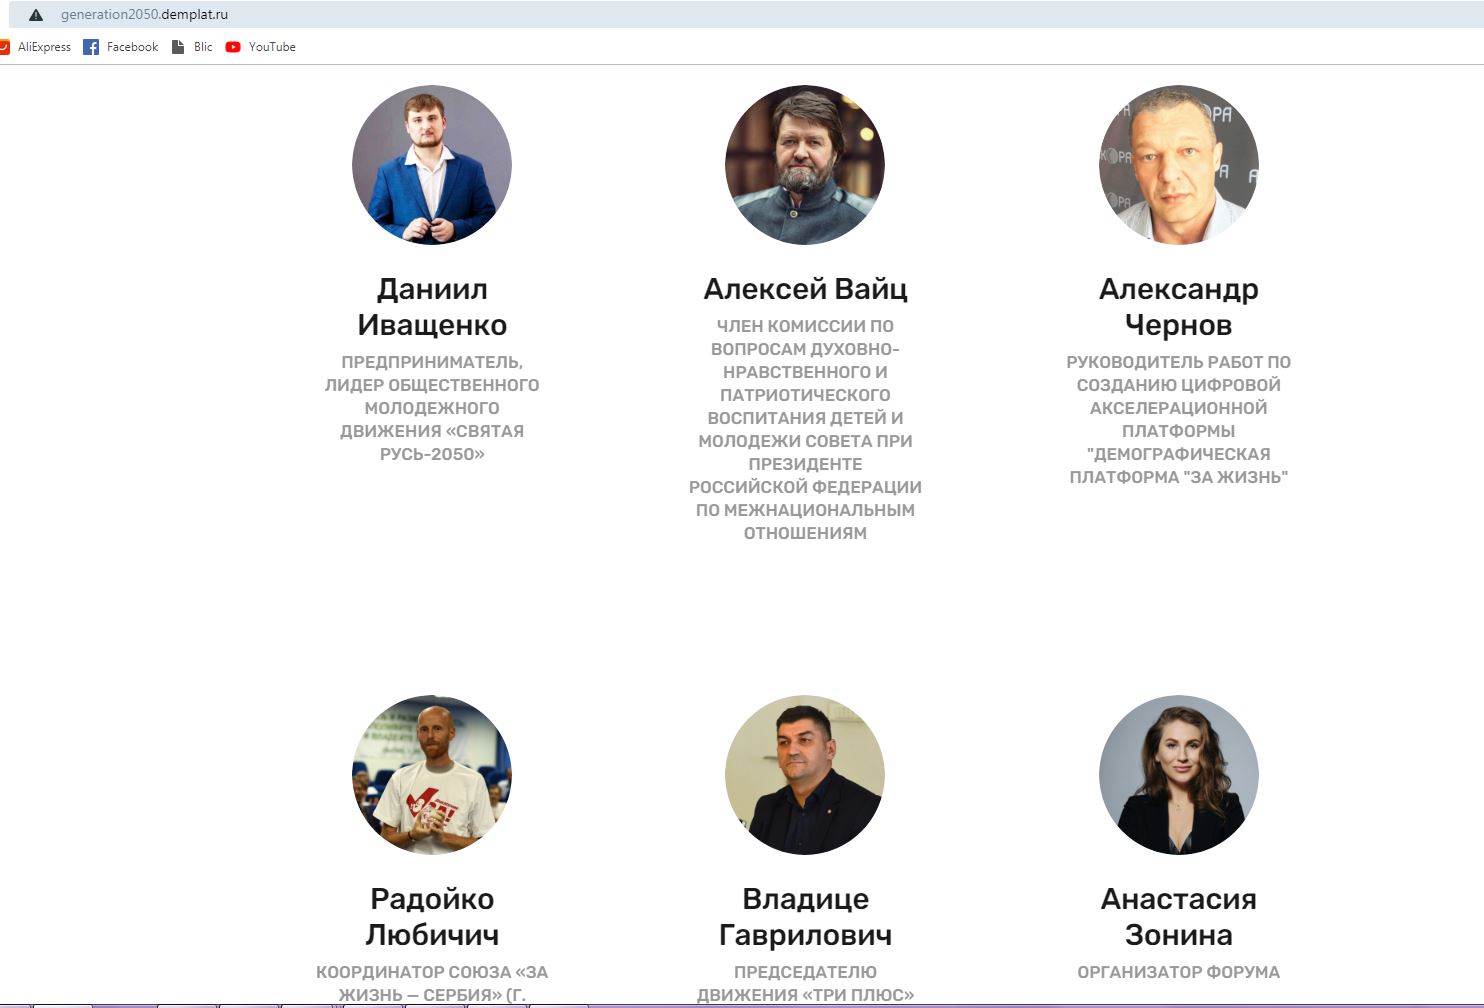
Task: Click Александр Чернов's round portrait
Action: 1179,165
